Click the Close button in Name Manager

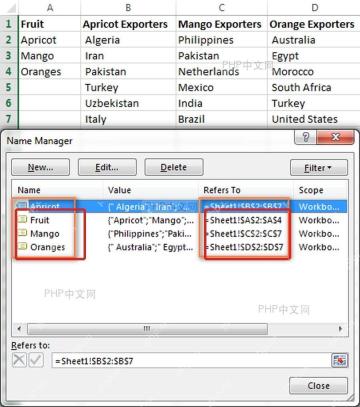click(318, 386)
